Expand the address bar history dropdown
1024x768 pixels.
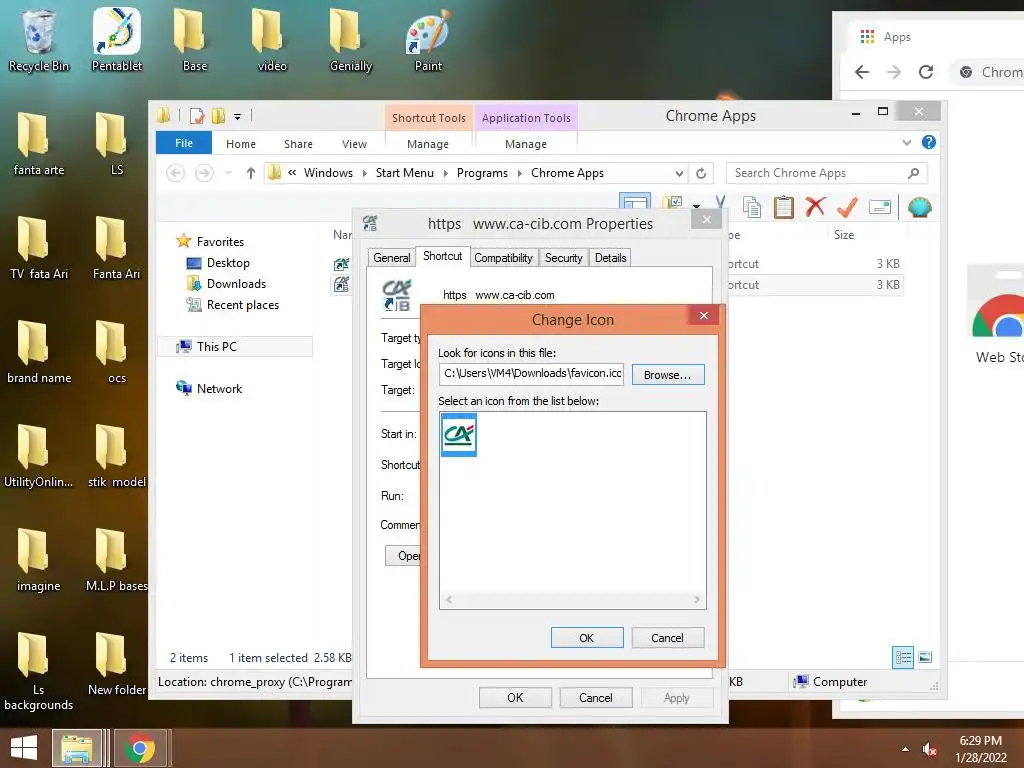(x=679, y=174)
